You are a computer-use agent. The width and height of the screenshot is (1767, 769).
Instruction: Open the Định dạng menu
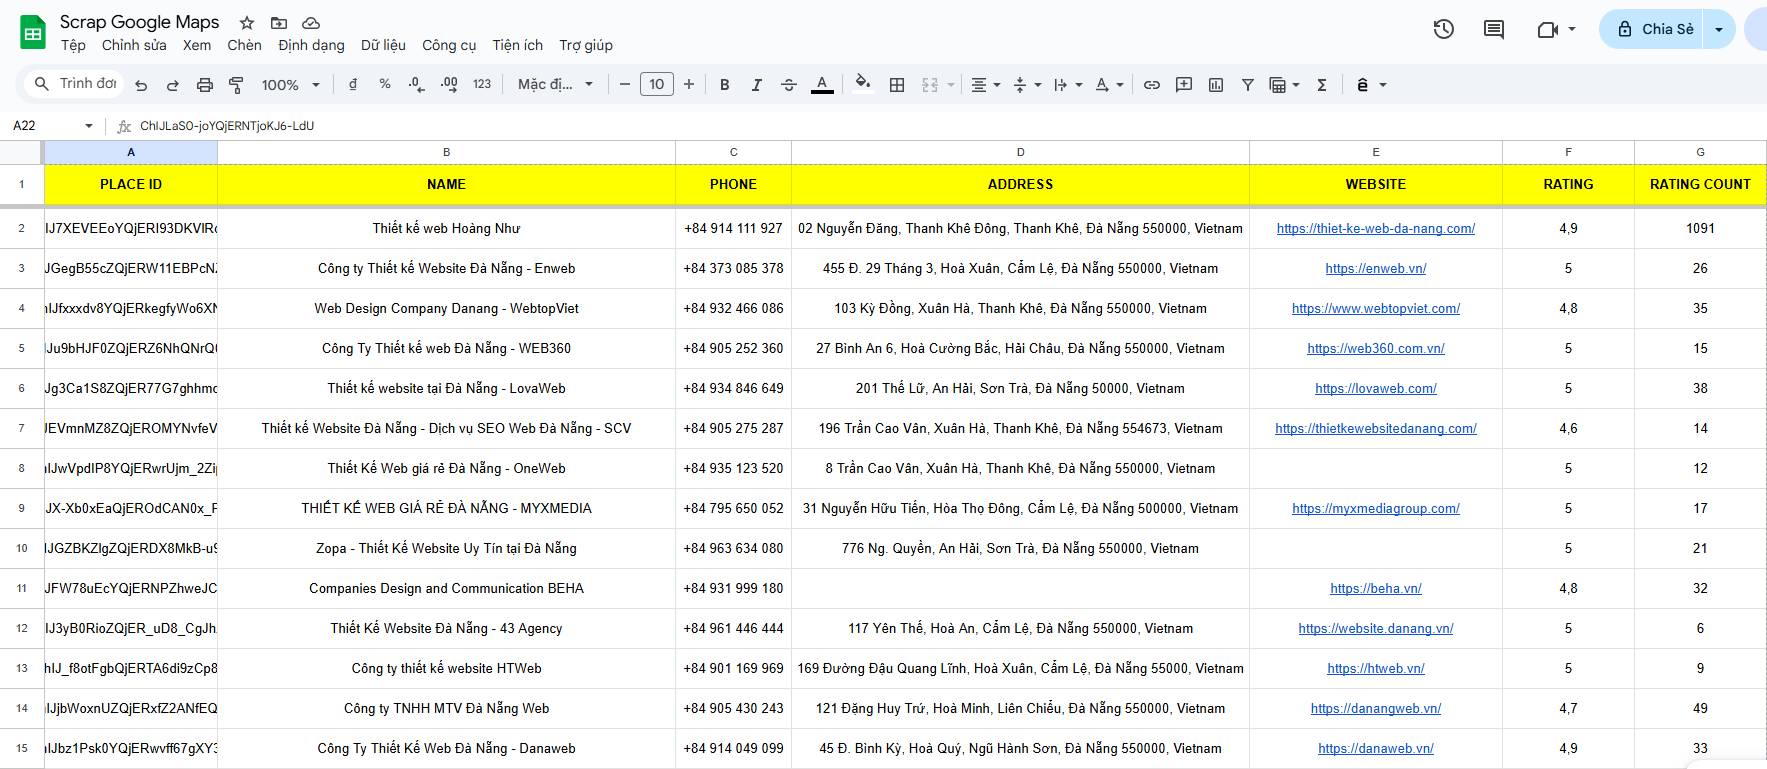[311, 45]
